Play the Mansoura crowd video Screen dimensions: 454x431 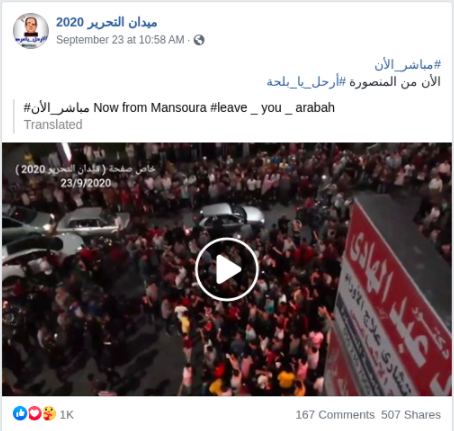227,269
